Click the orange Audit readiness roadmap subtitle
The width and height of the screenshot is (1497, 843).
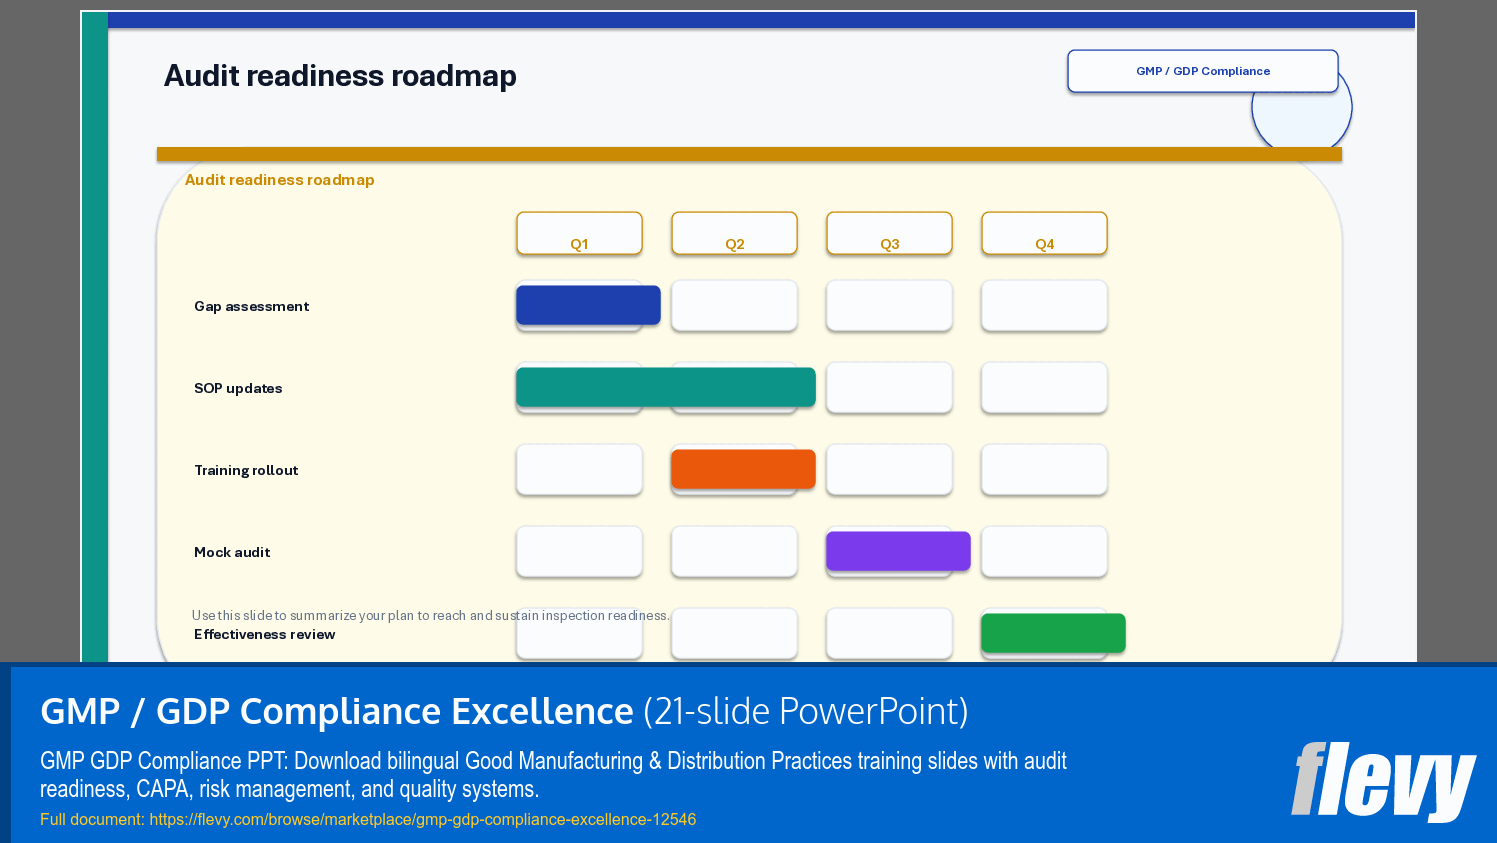click(280, 180)
